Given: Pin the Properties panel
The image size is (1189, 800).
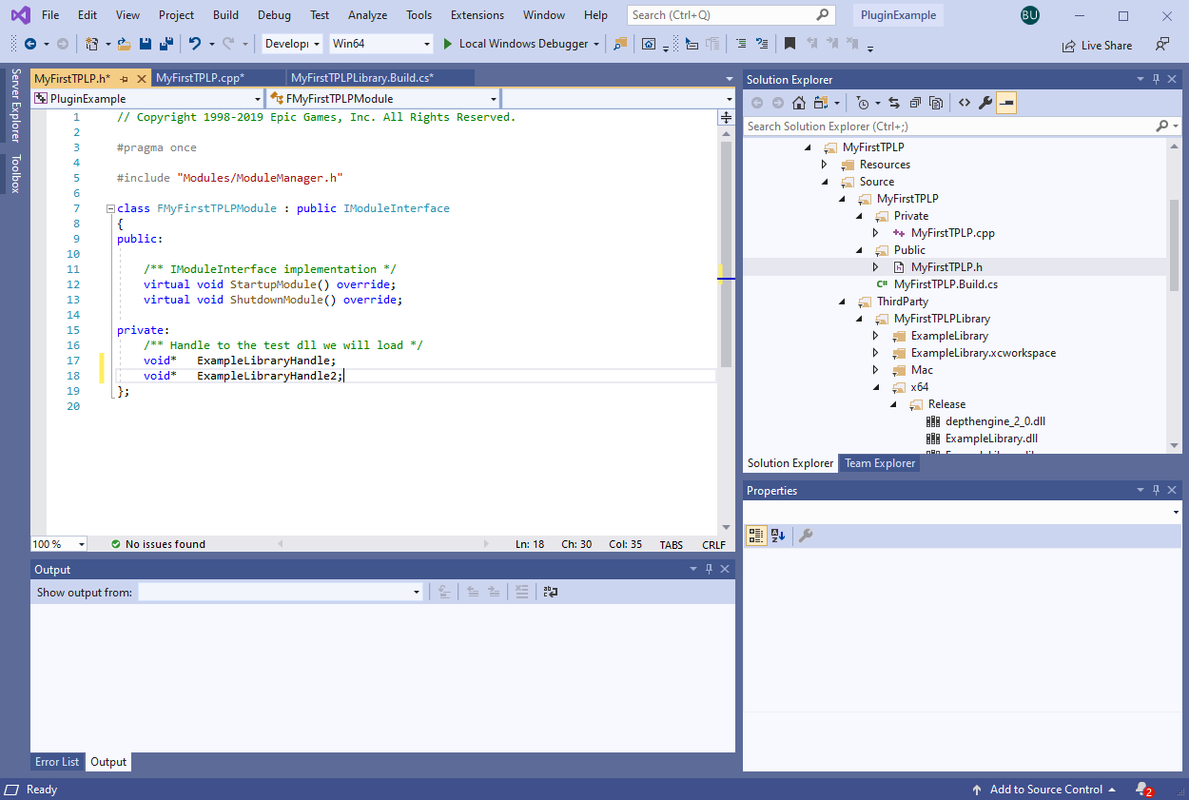Looking at the screenshot, I should (x=1156, y=490).
